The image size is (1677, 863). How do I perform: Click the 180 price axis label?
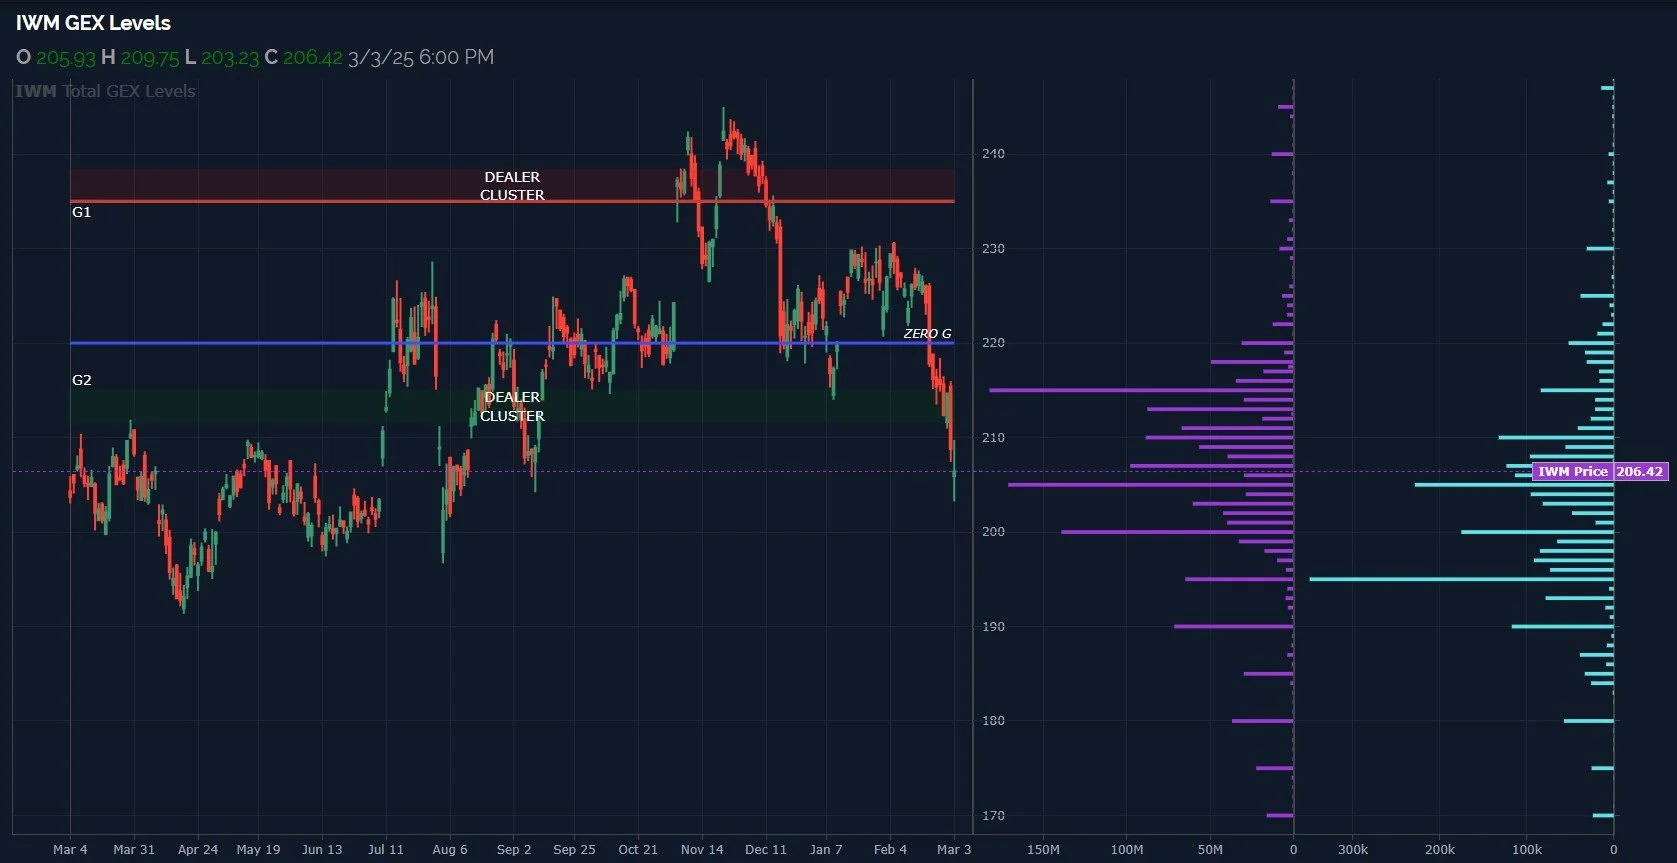coord(993,721)
